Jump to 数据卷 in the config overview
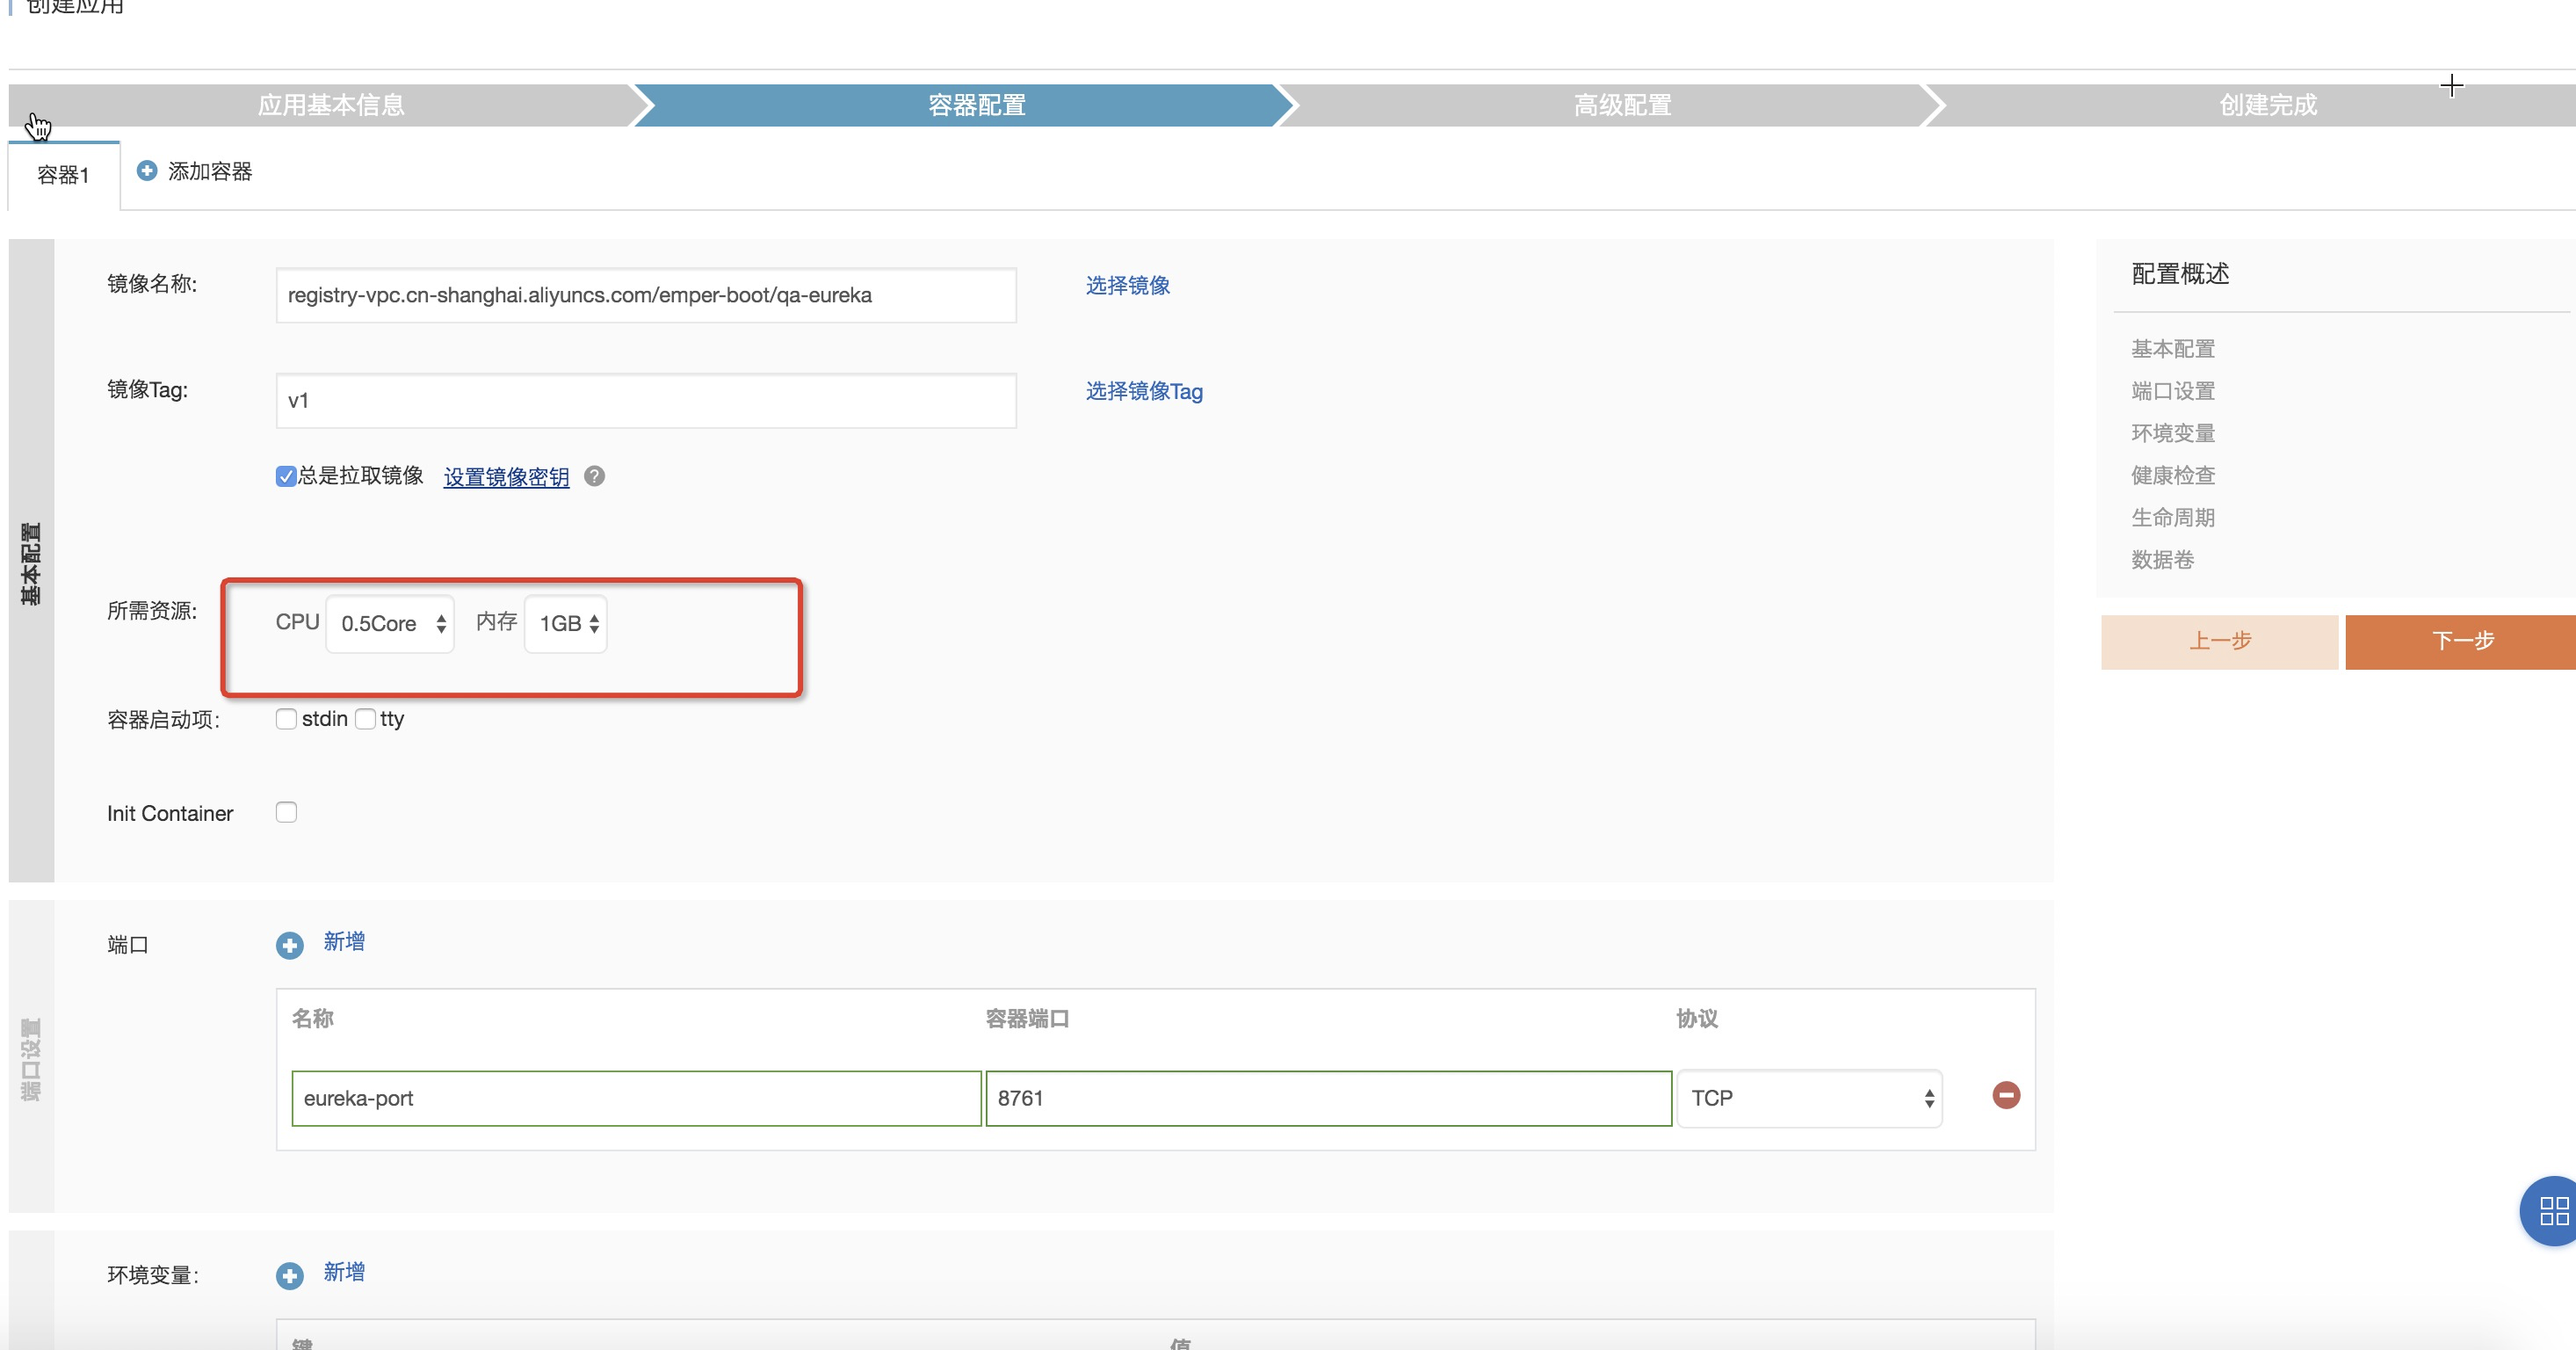The width and height of the screenshot is (2576, 1350). (2162, 560)
